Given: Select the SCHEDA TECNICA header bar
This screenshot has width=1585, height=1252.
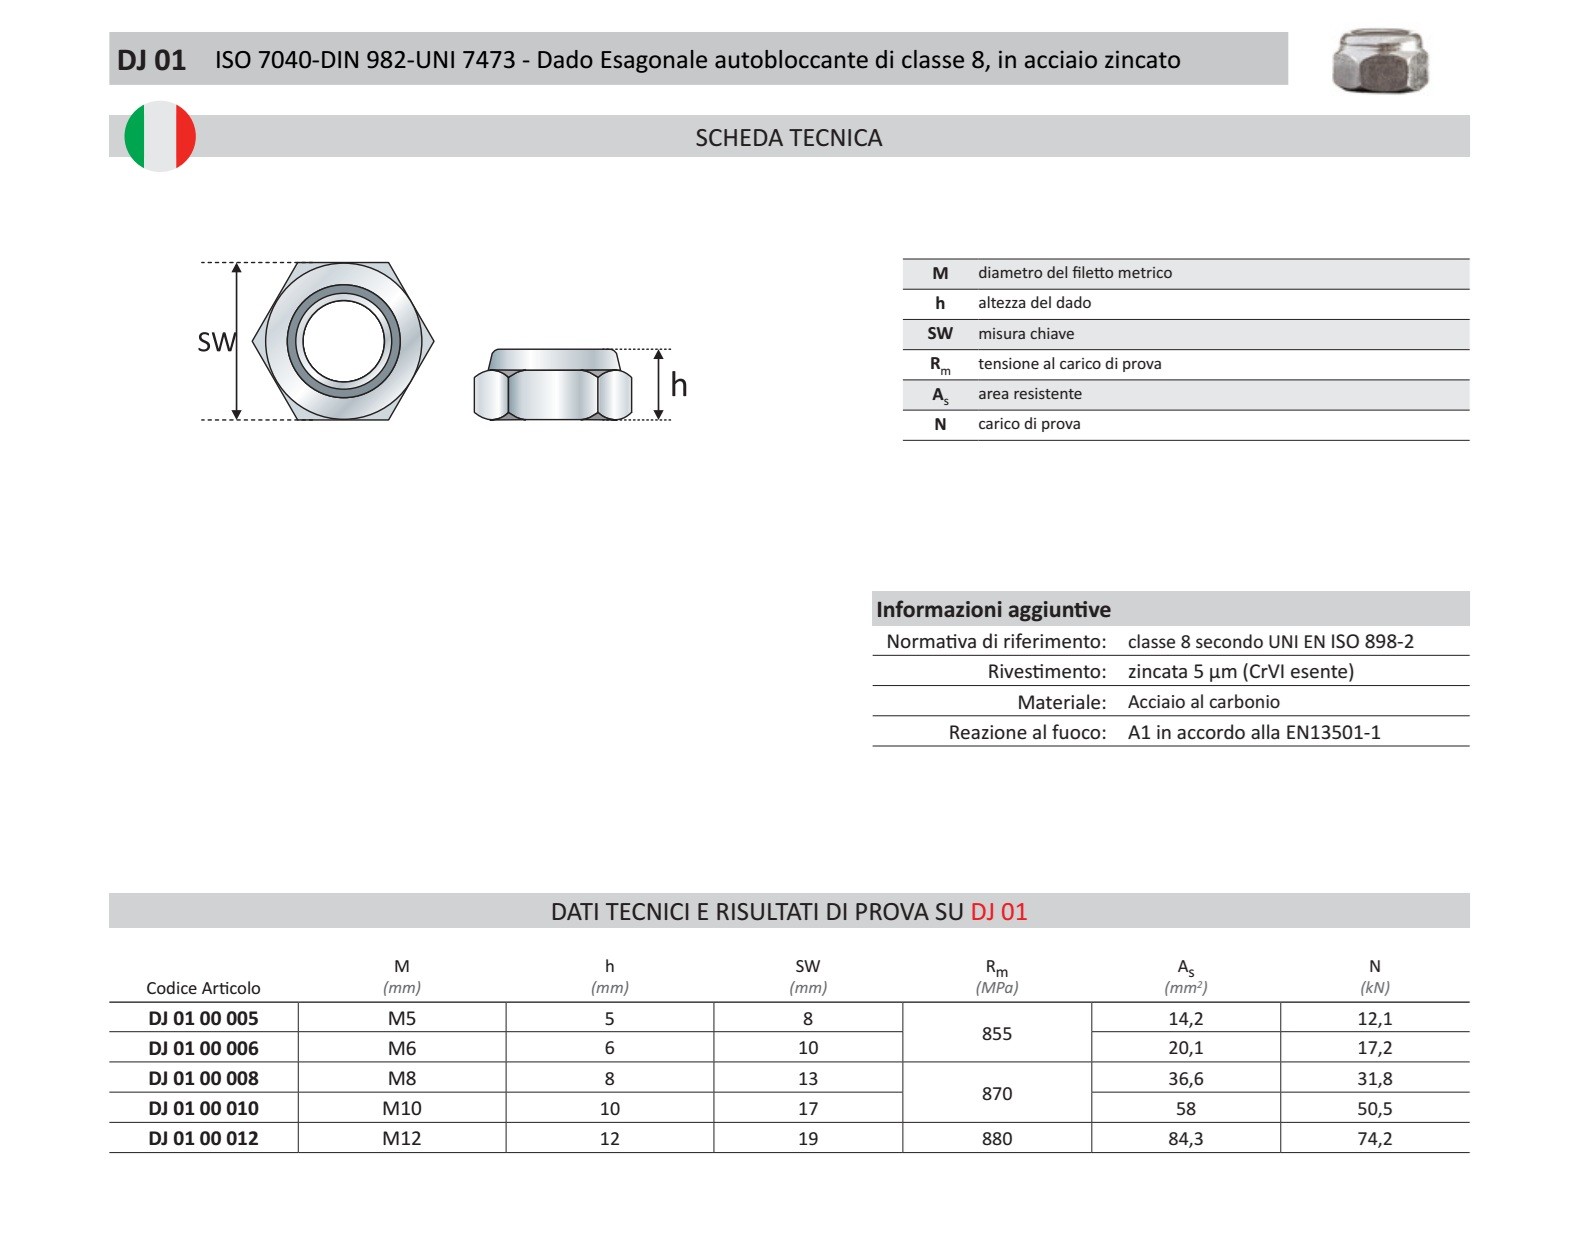Looking at the screenshot, I should pyautogui.click(x=788, y=138).
